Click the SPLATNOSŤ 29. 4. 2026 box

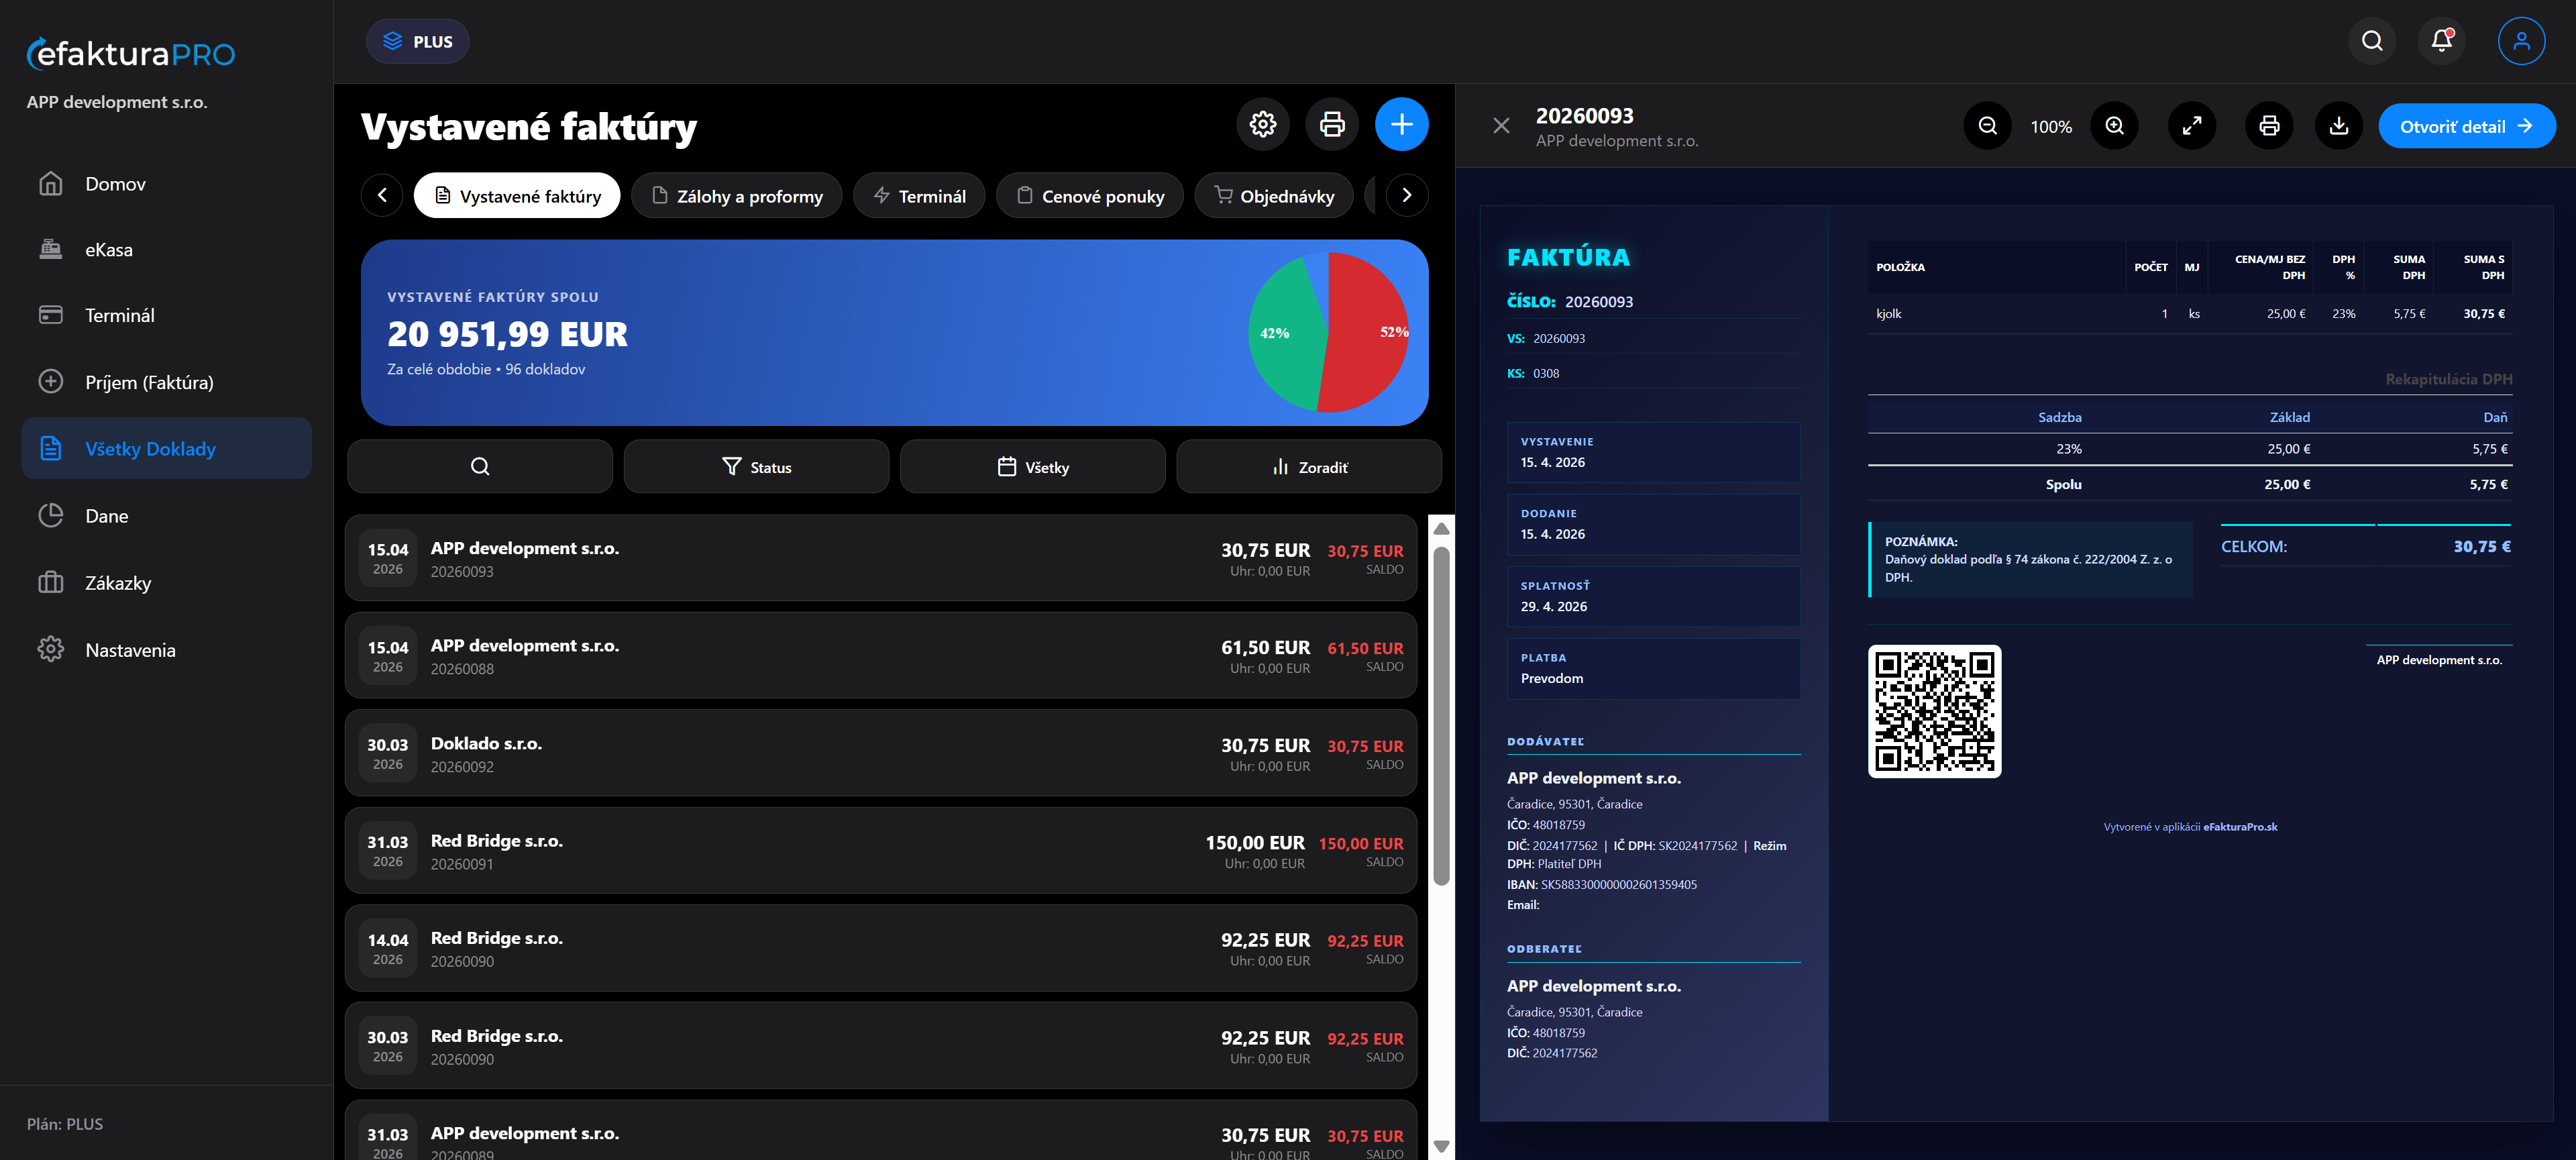tap(1653, 597)
